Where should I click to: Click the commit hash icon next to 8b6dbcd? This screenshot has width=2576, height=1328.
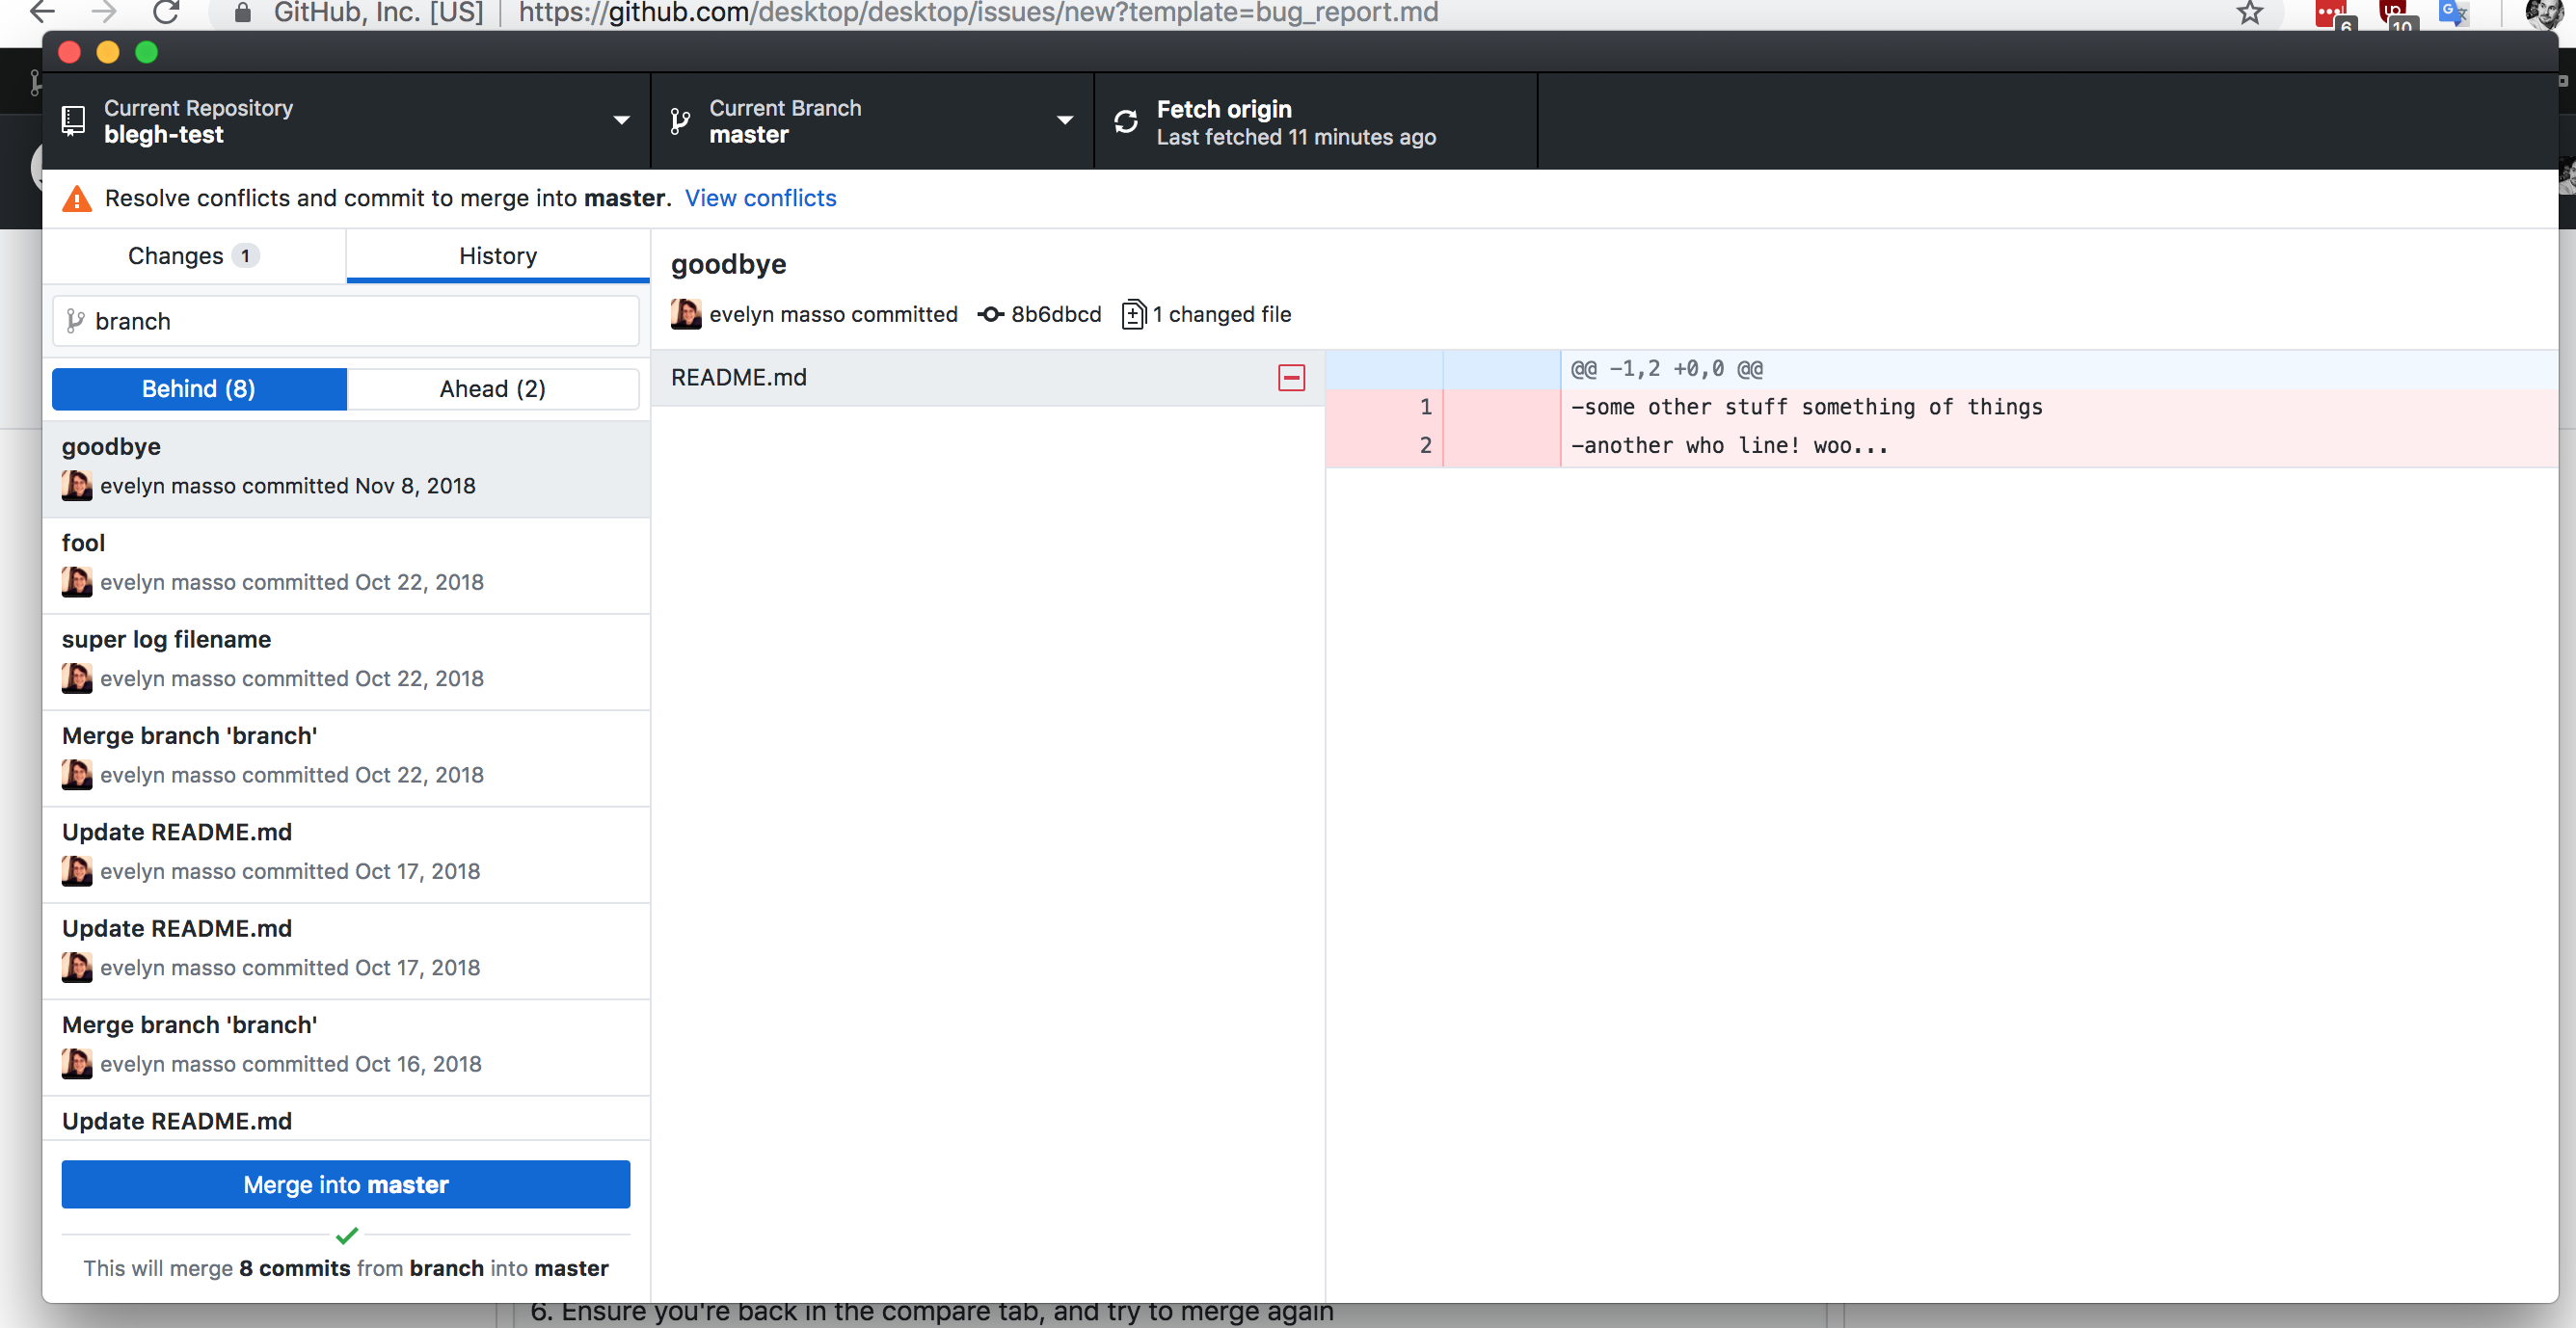point(989,314)
